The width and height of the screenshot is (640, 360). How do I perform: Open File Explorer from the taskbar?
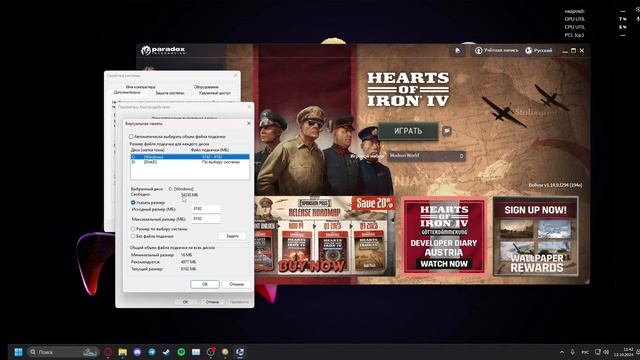122,352
